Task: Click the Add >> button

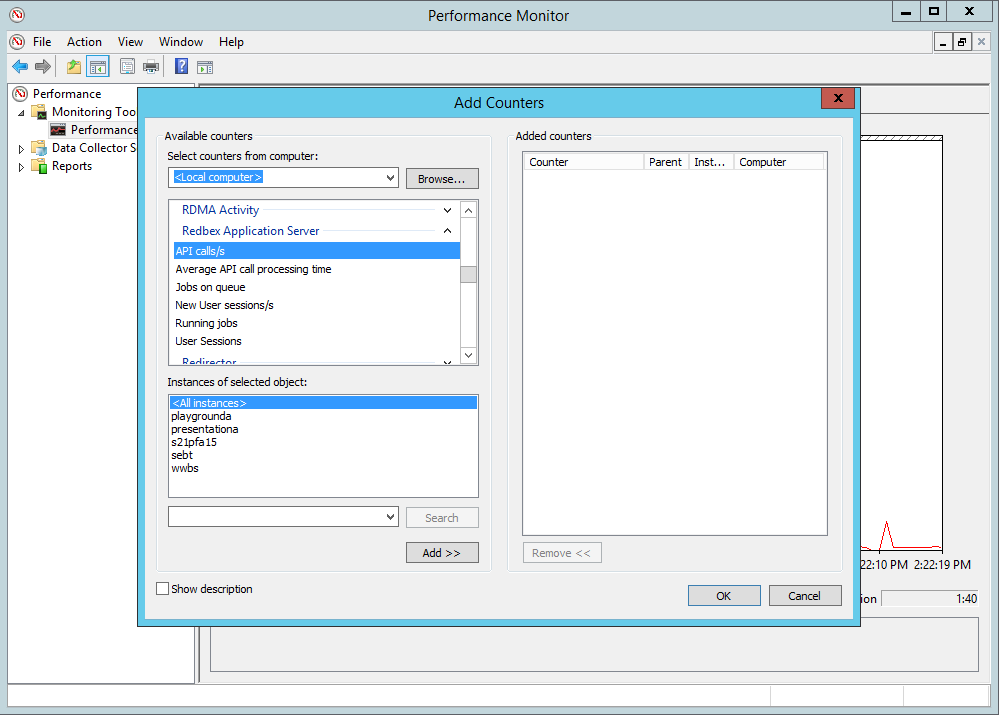Action: 442,553
